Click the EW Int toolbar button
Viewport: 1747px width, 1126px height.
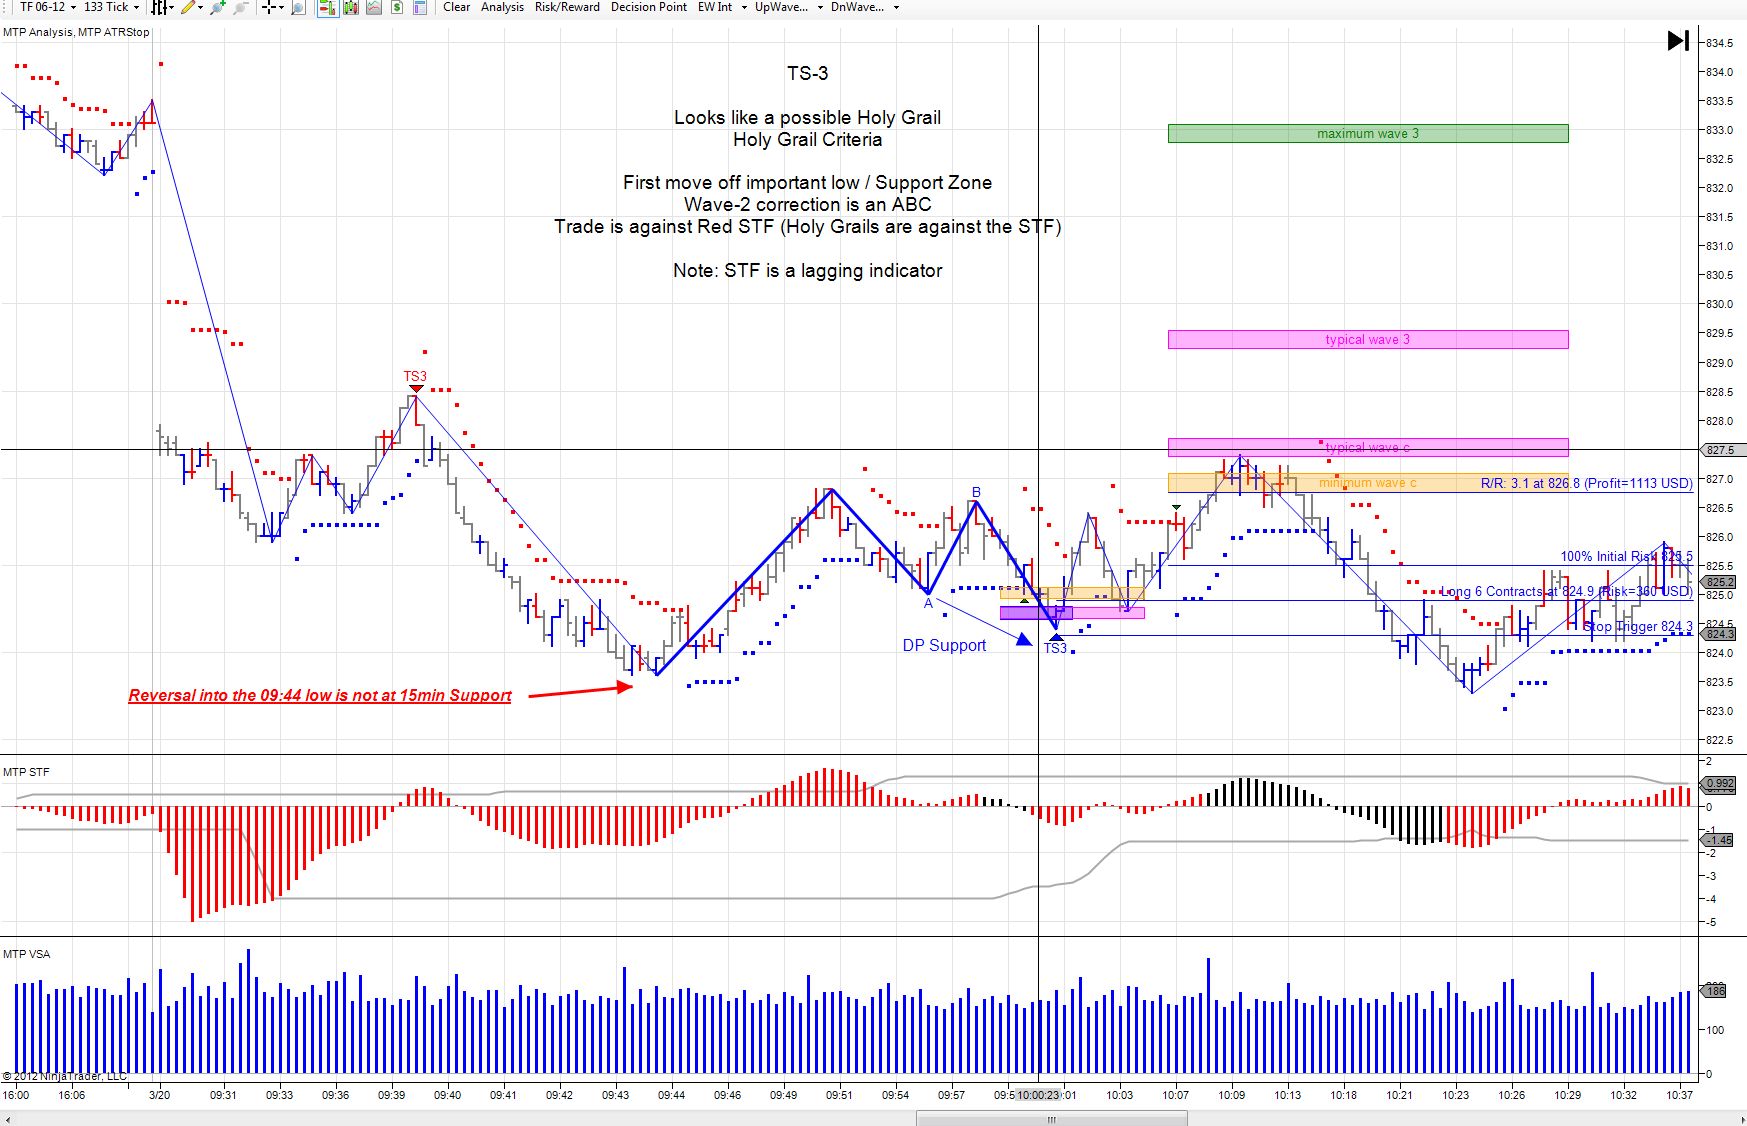(x=715, y=7)
